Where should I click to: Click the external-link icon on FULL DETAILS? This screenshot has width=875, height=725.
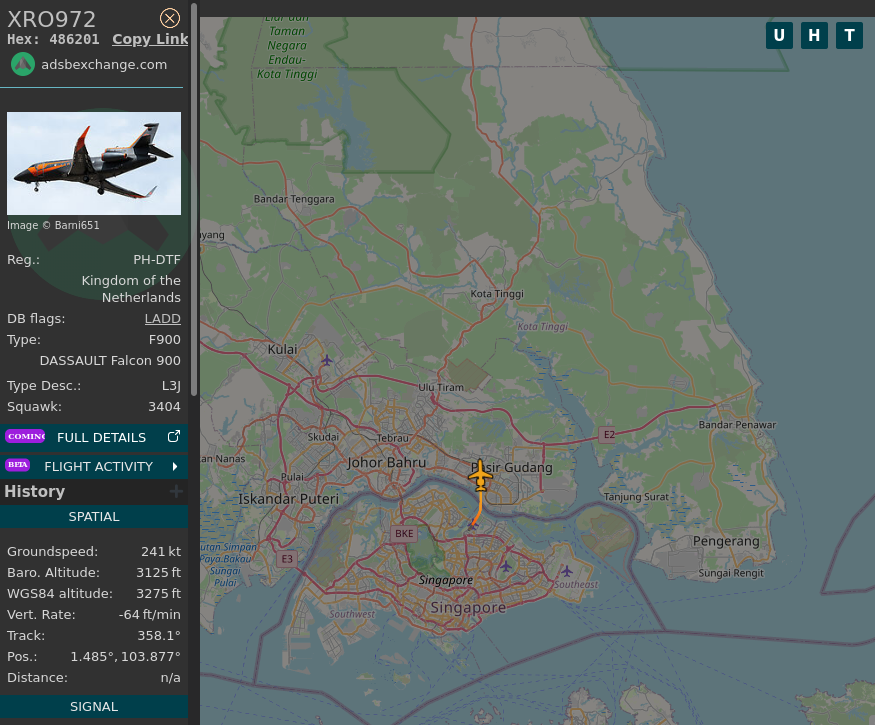(174, 436)
